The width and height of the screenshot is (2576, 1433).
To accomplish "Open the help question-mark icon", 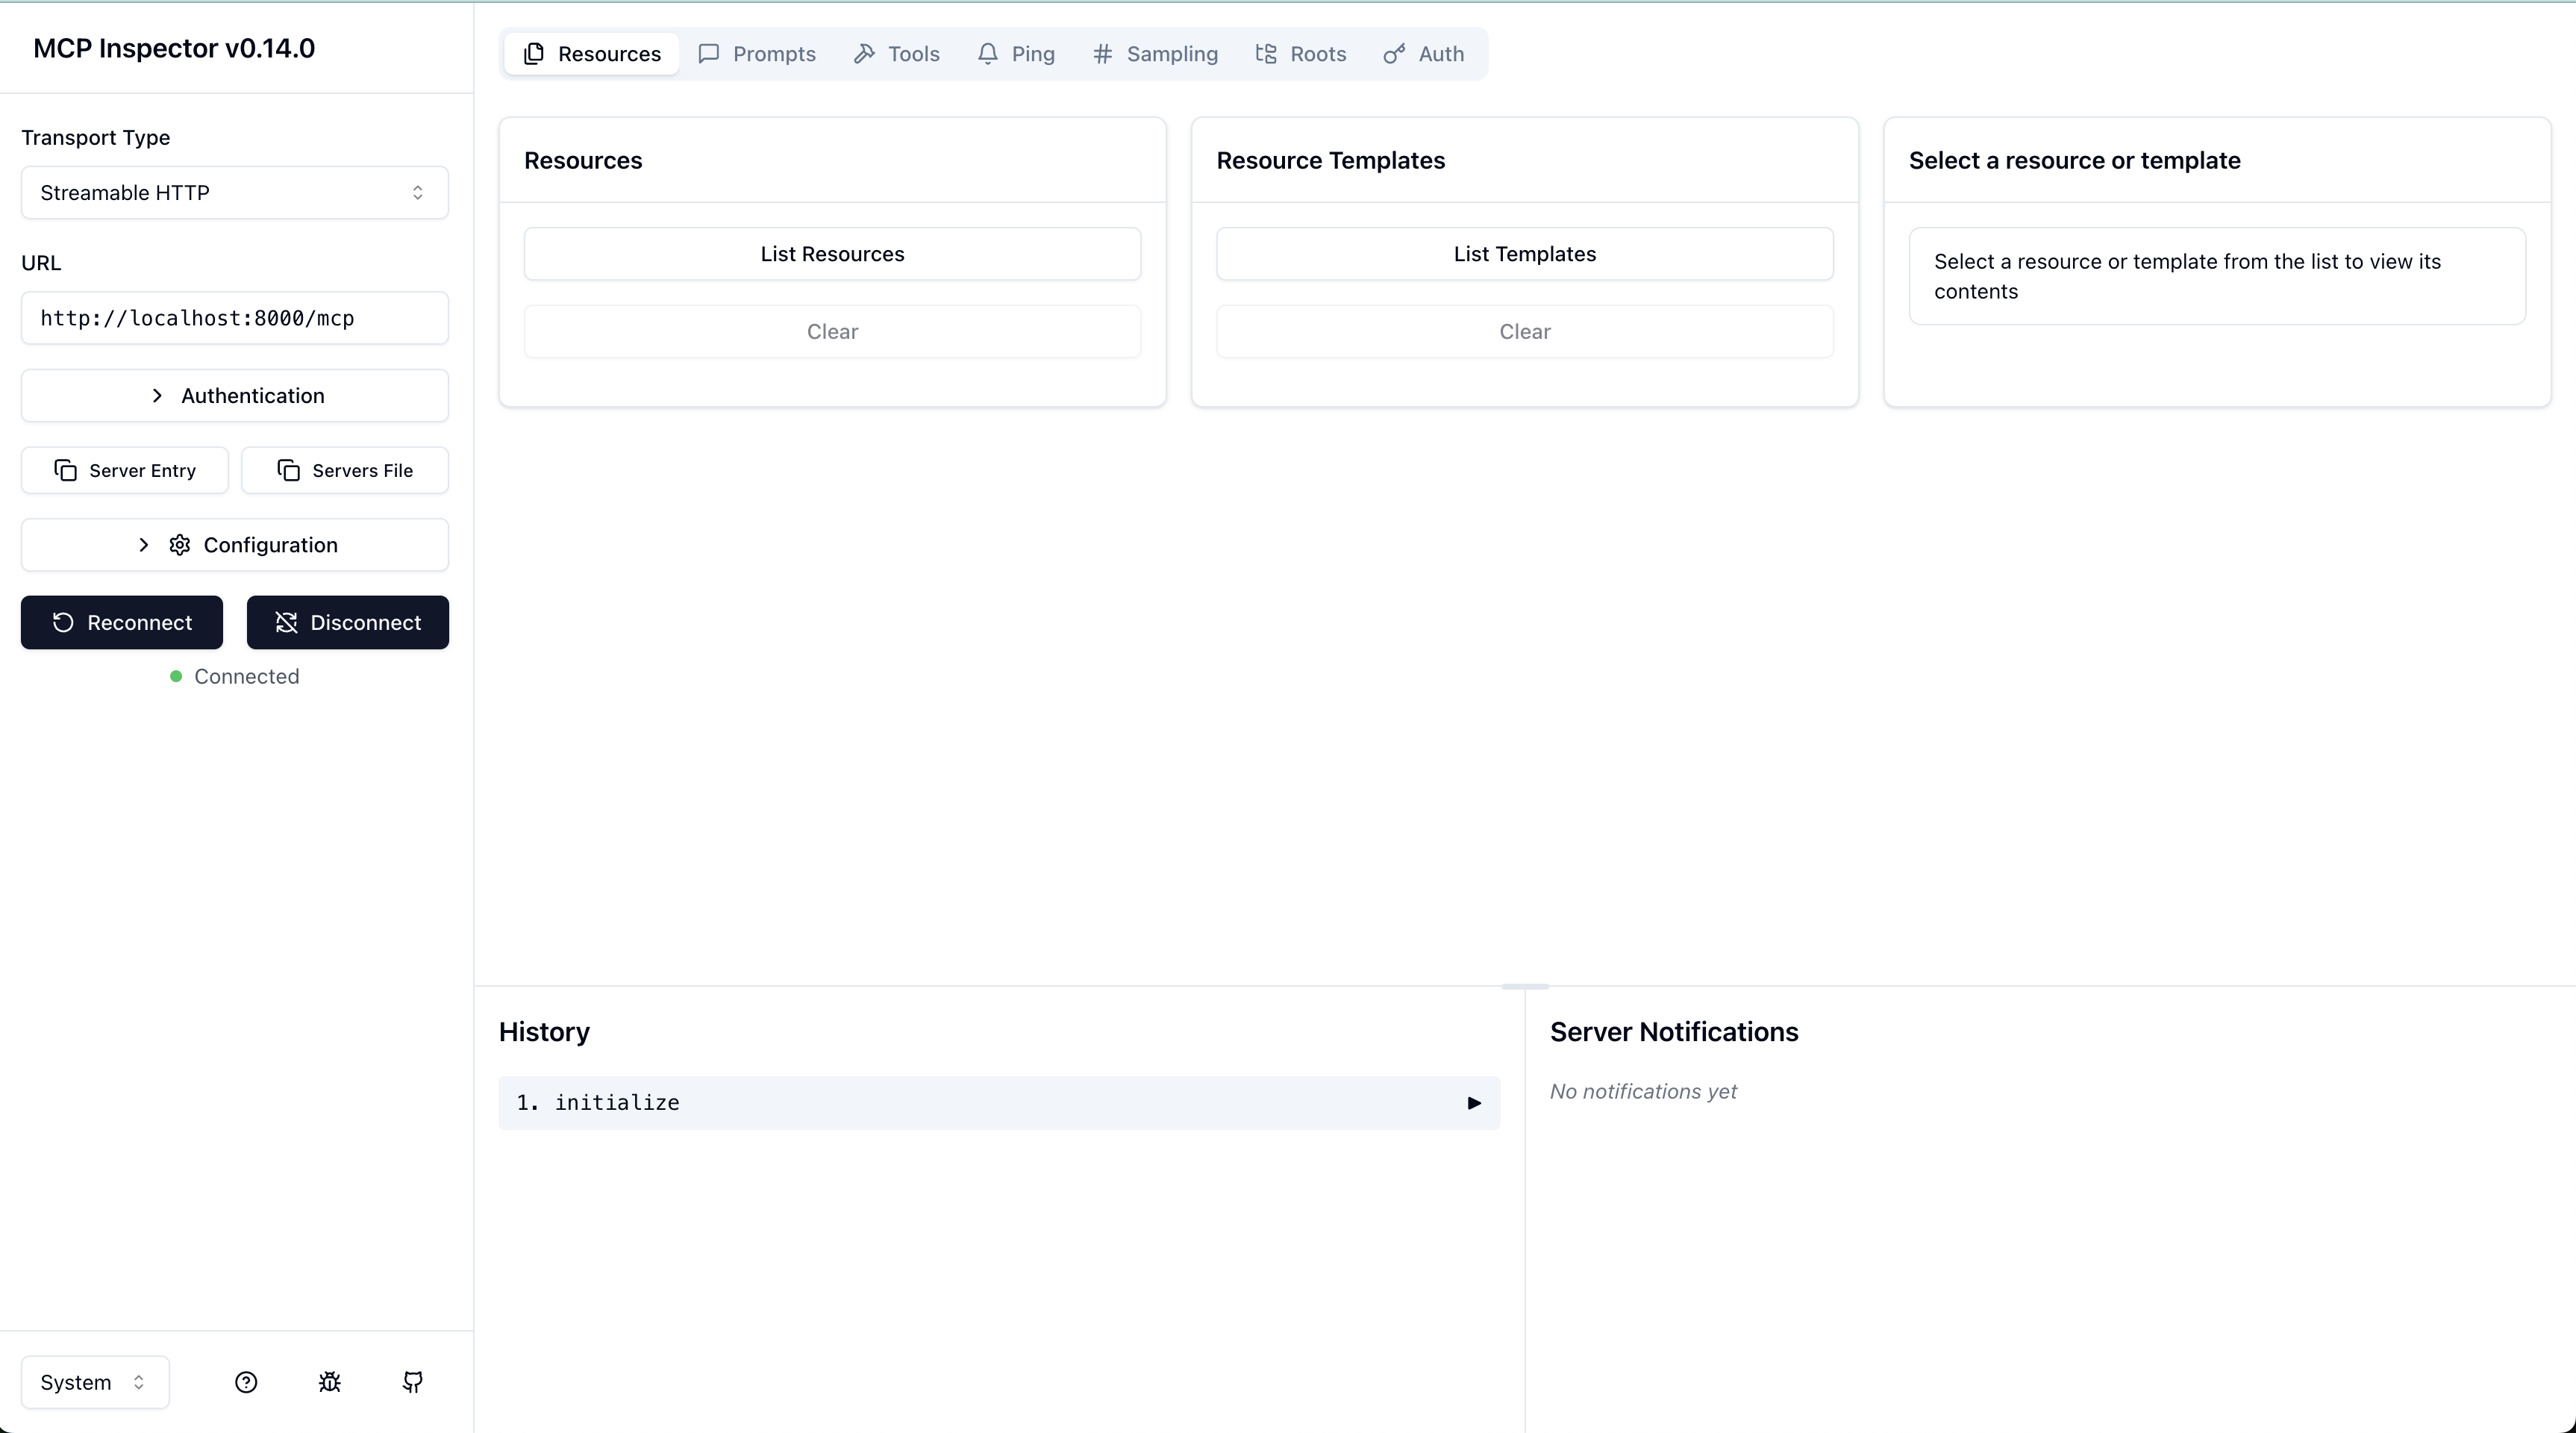I will [x=246, y=1382].
